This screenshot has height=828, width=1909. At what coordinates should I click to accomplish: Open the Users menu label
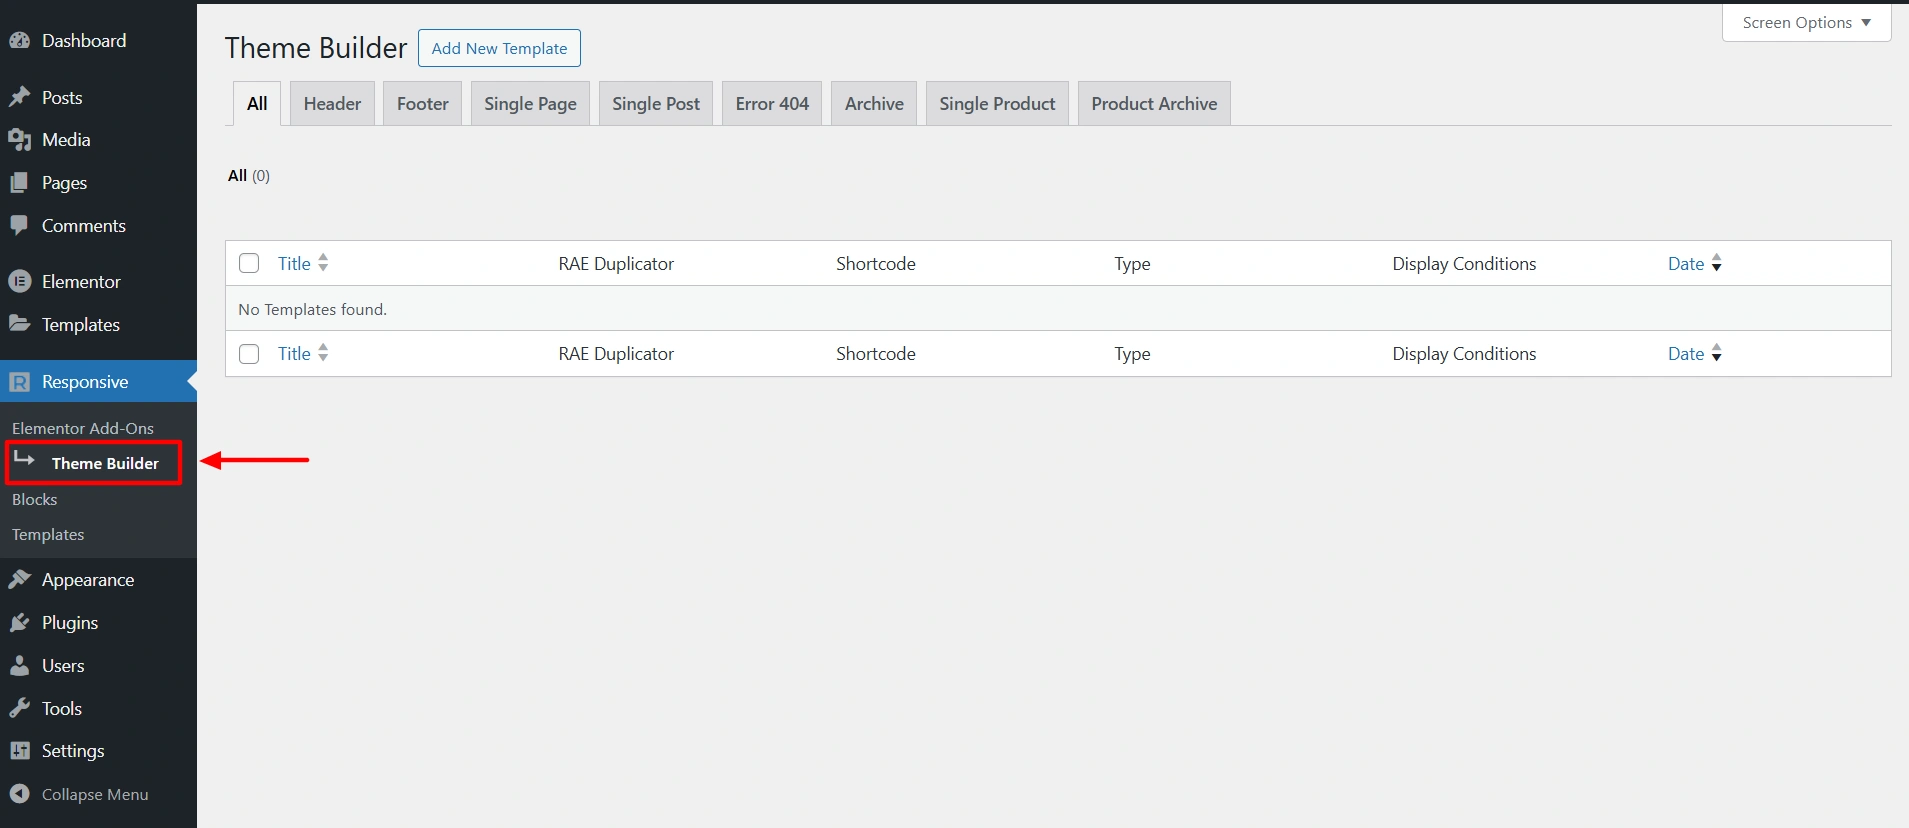click(x=63, y=666)
